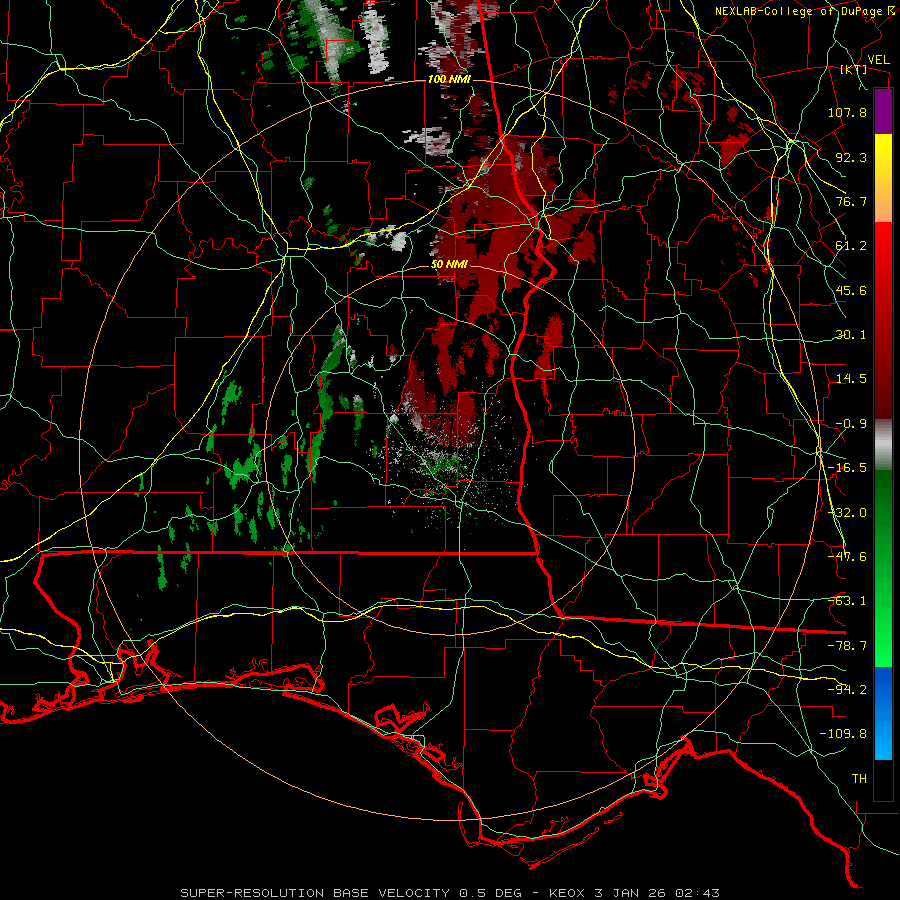Click the 107.8 velocity scale value
The height and width of the screenshot is (900, 900).
(x=847, y=112)
